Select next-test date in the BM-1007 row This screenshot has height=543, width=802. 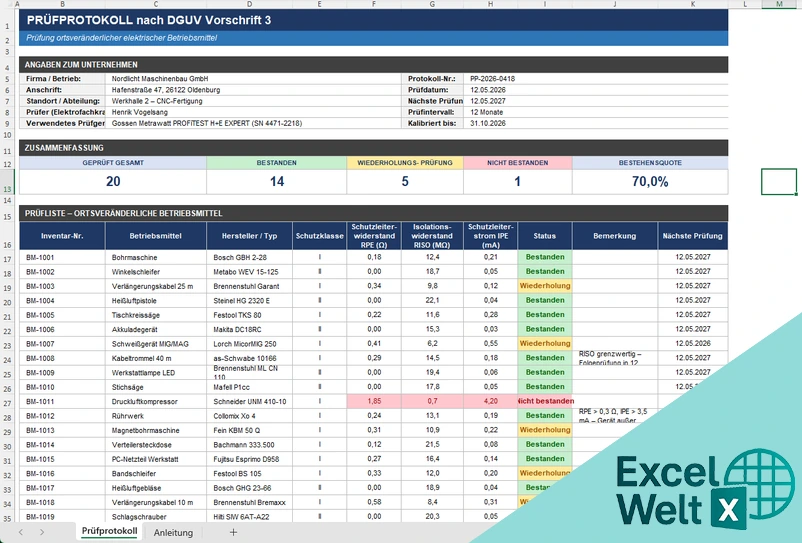click(x=693, y=344)
